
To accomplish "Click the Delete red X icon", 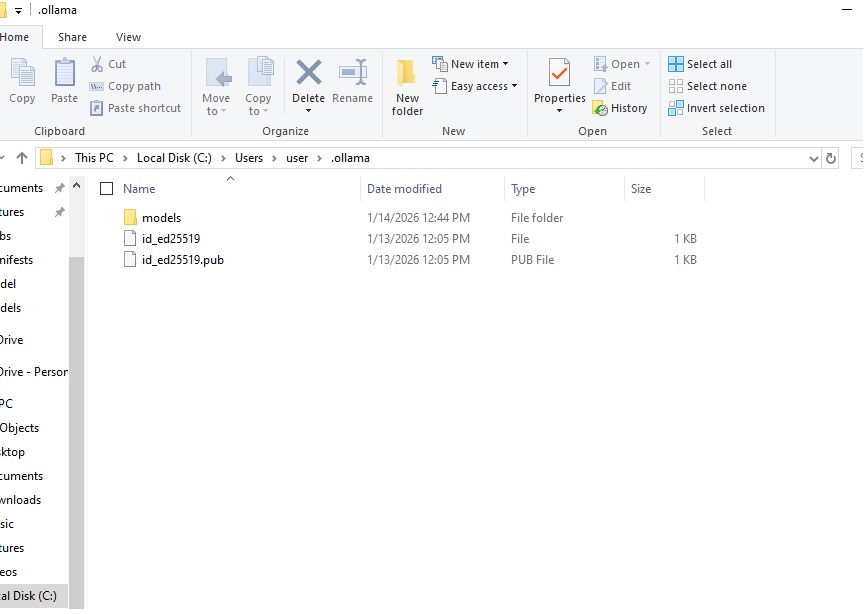I will pos(308,74).
